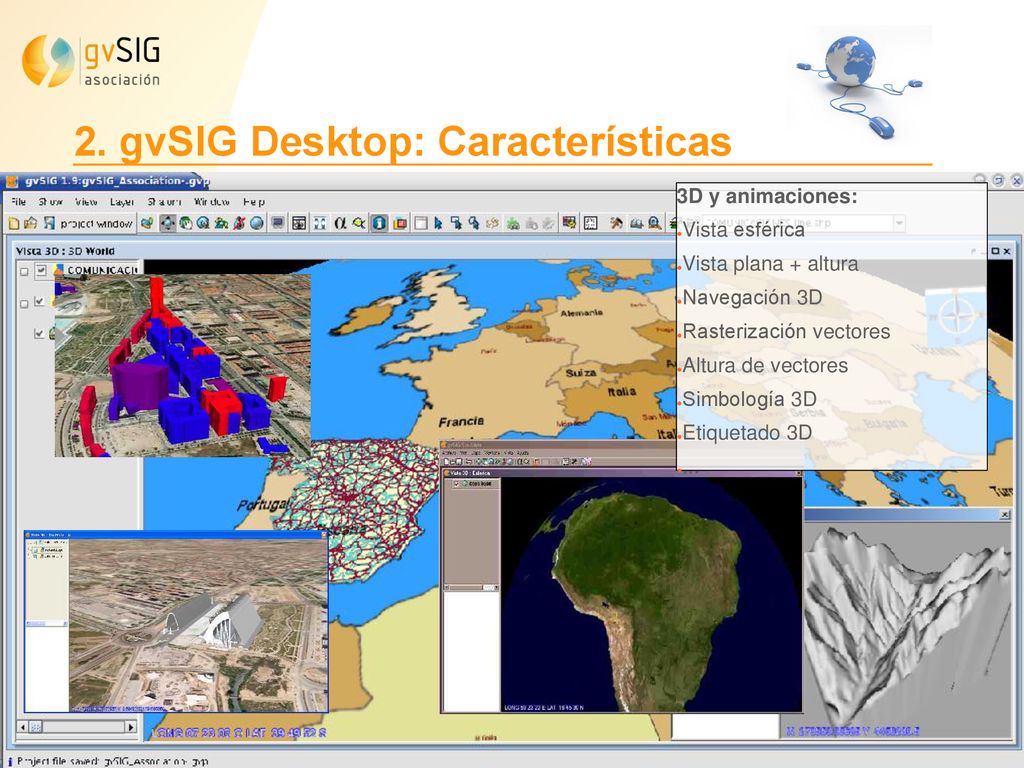Click the 'Vista esférica' bullet text
Viewport: 1024px width, 768px height.
click(x=744, y=230)
